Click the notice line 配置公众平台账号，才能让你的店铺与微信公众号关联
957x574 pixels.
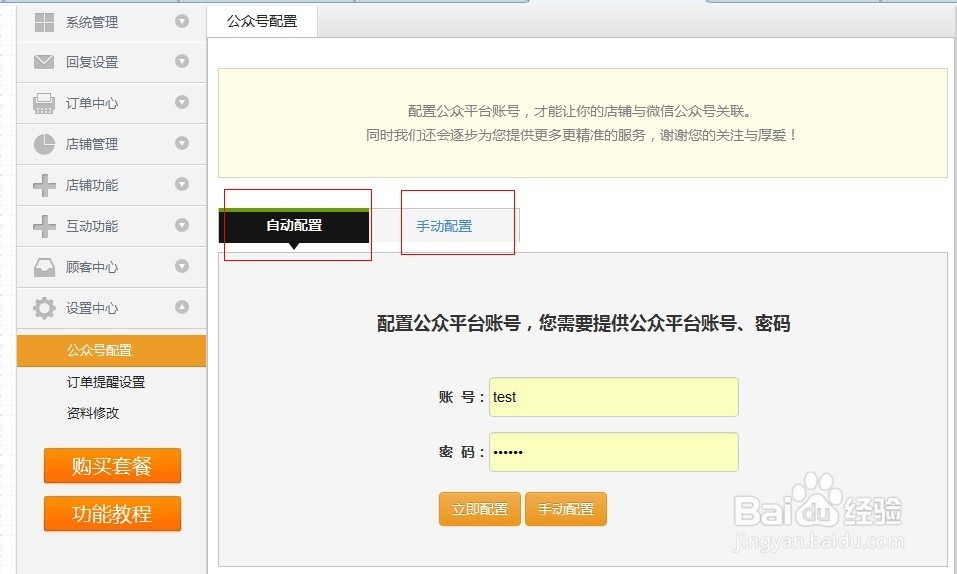[x=579, y=111]
